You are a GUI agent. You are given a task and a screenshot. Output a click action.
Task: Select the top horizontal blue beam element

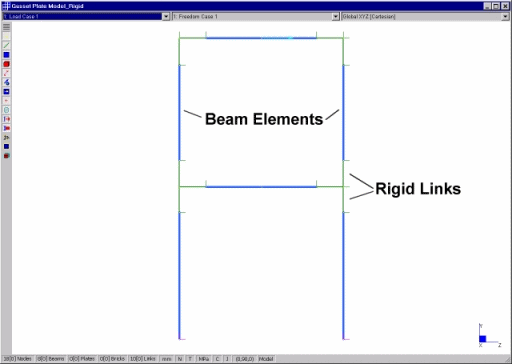click(x=261, y=38)
